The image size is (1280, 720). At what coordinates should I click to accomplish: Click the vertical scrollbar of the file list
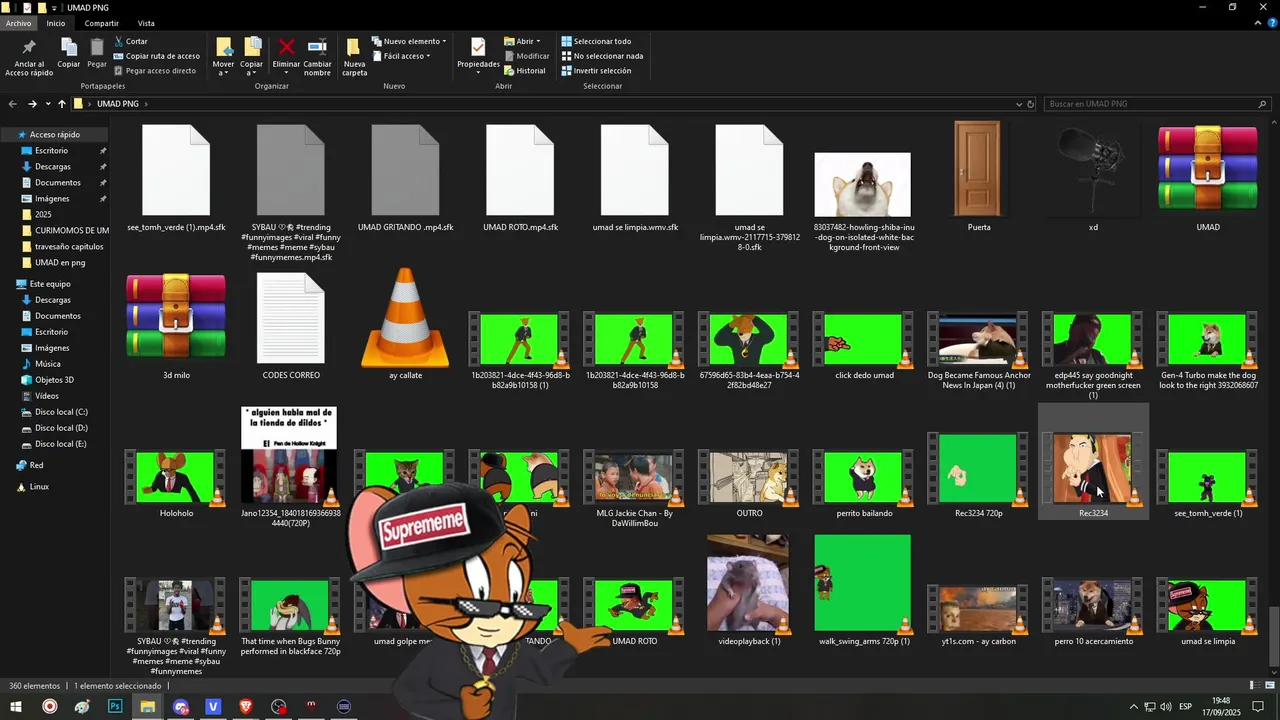[1273, 637]
